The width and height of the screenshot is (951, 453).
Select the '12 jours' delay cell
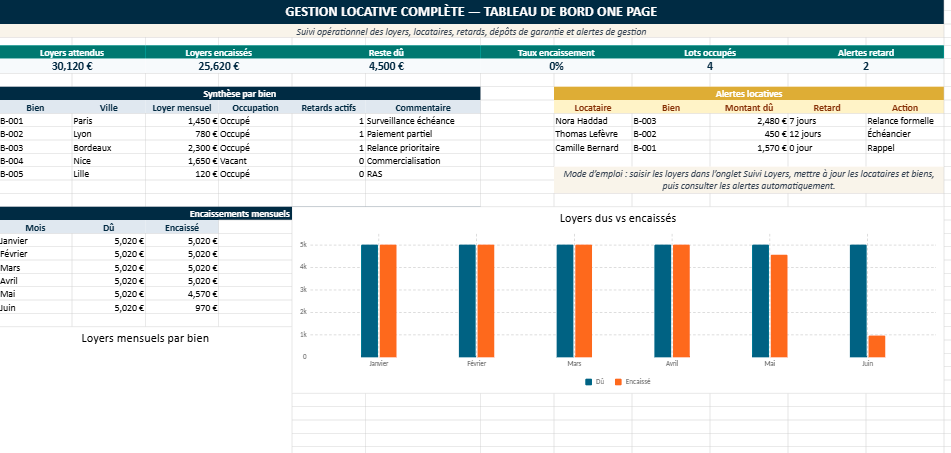tap(827, 134)
